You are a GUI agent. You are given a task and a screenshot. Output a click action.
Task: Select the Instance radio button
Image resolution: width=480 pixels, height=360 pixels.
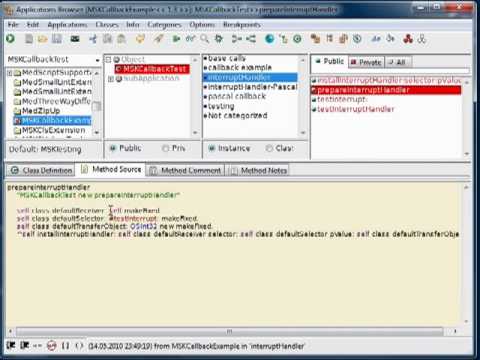tap(212, 148)
